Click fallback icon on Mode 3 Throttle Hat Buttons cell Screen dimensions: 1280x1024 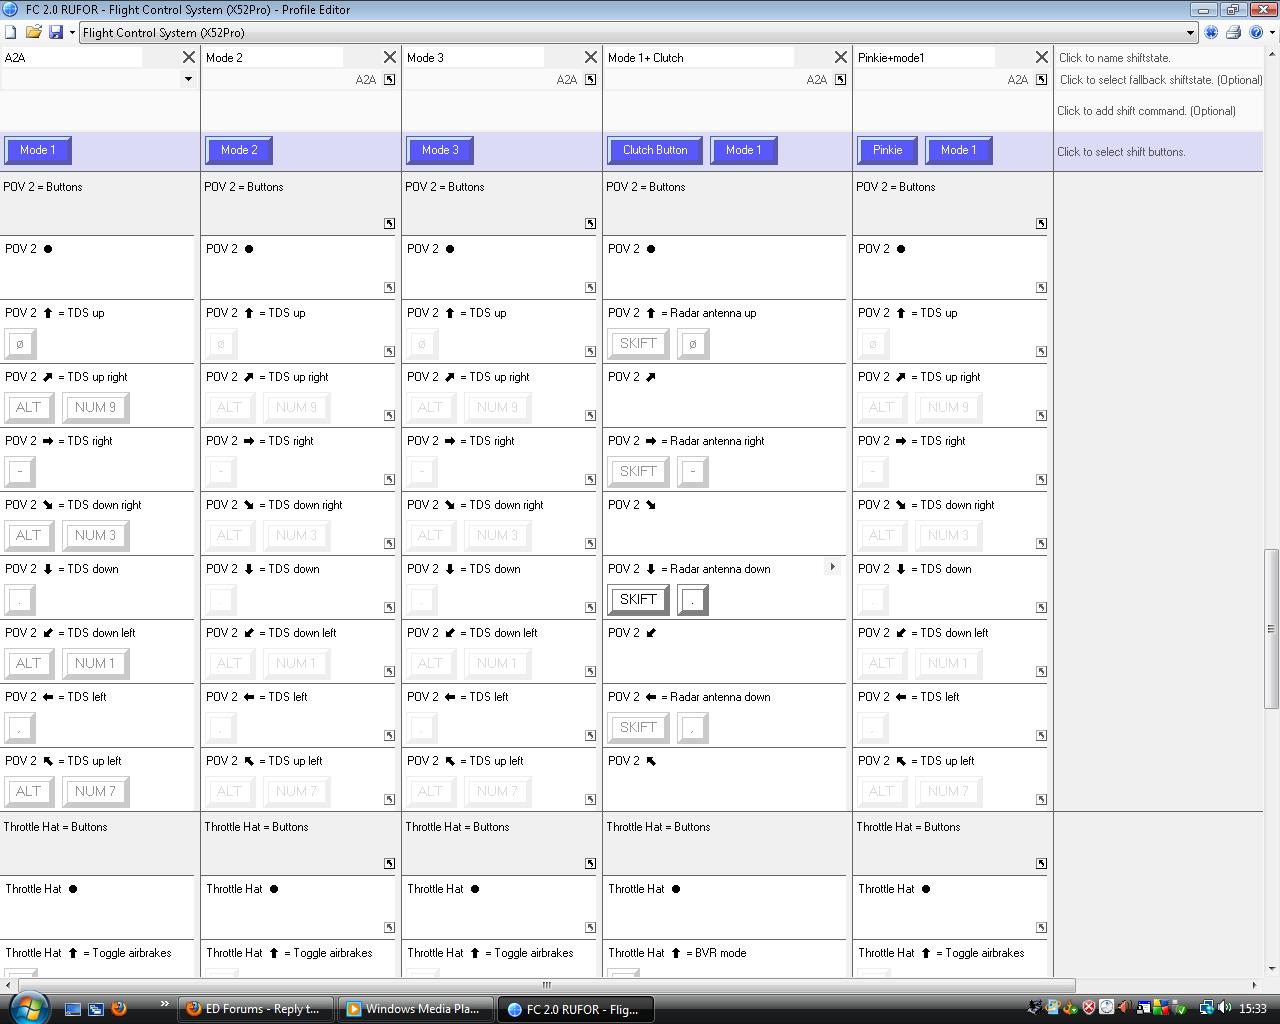tap(590, 863)
